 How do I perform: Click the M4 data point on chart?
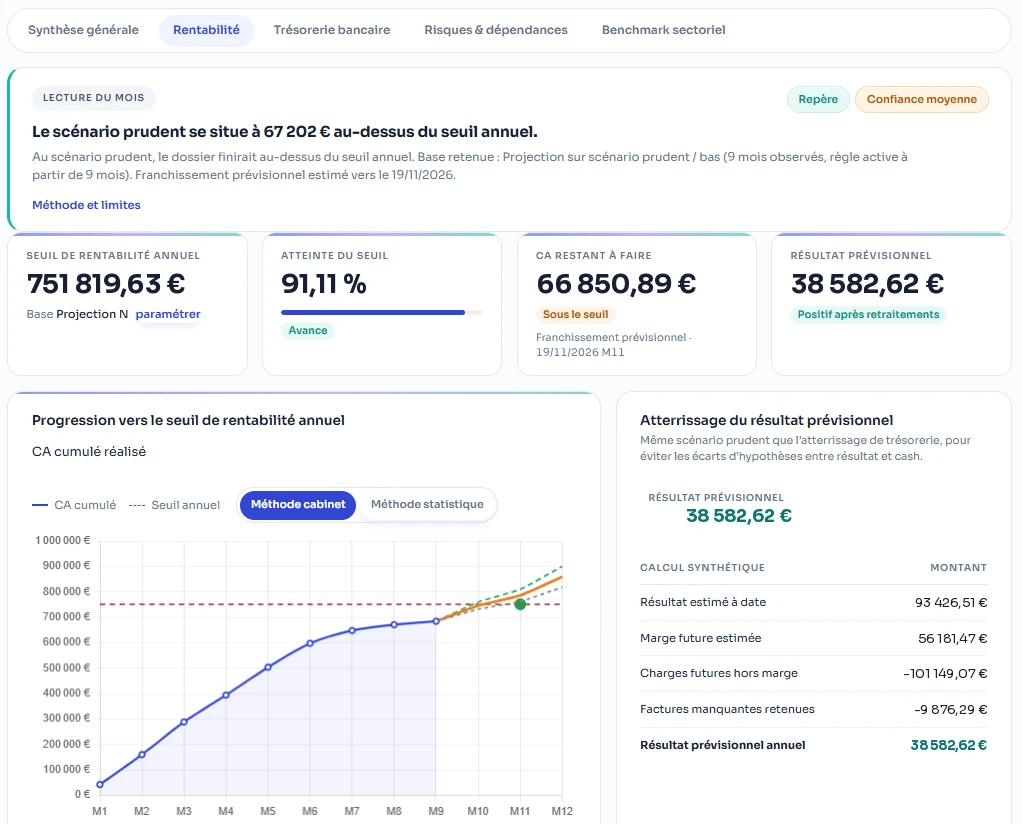(226, 695)
